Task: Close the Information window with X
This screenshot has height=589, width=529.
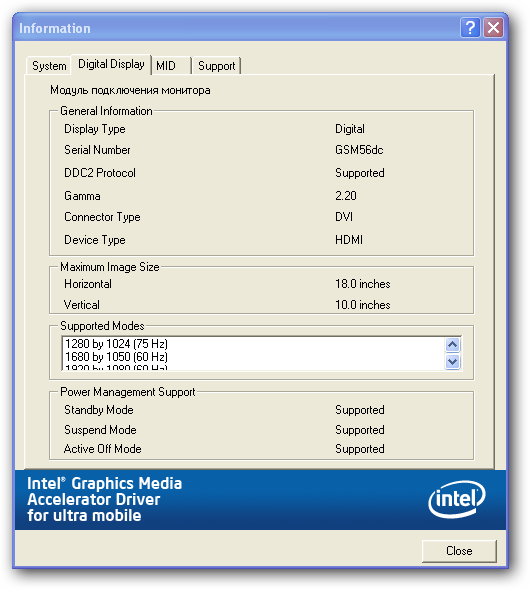Action: pyautogui.click(x=493, y=28)
